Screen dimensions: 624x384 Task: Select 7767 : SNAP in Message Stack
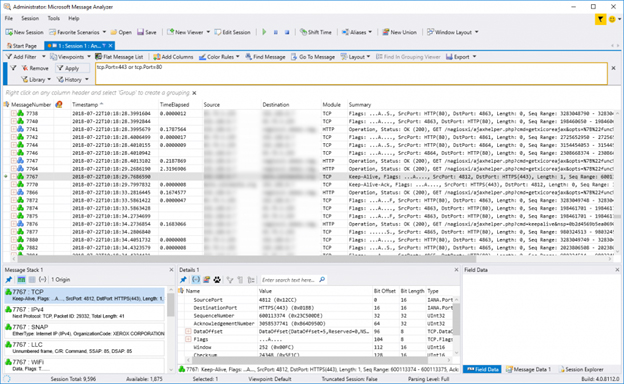click(84, 330)
